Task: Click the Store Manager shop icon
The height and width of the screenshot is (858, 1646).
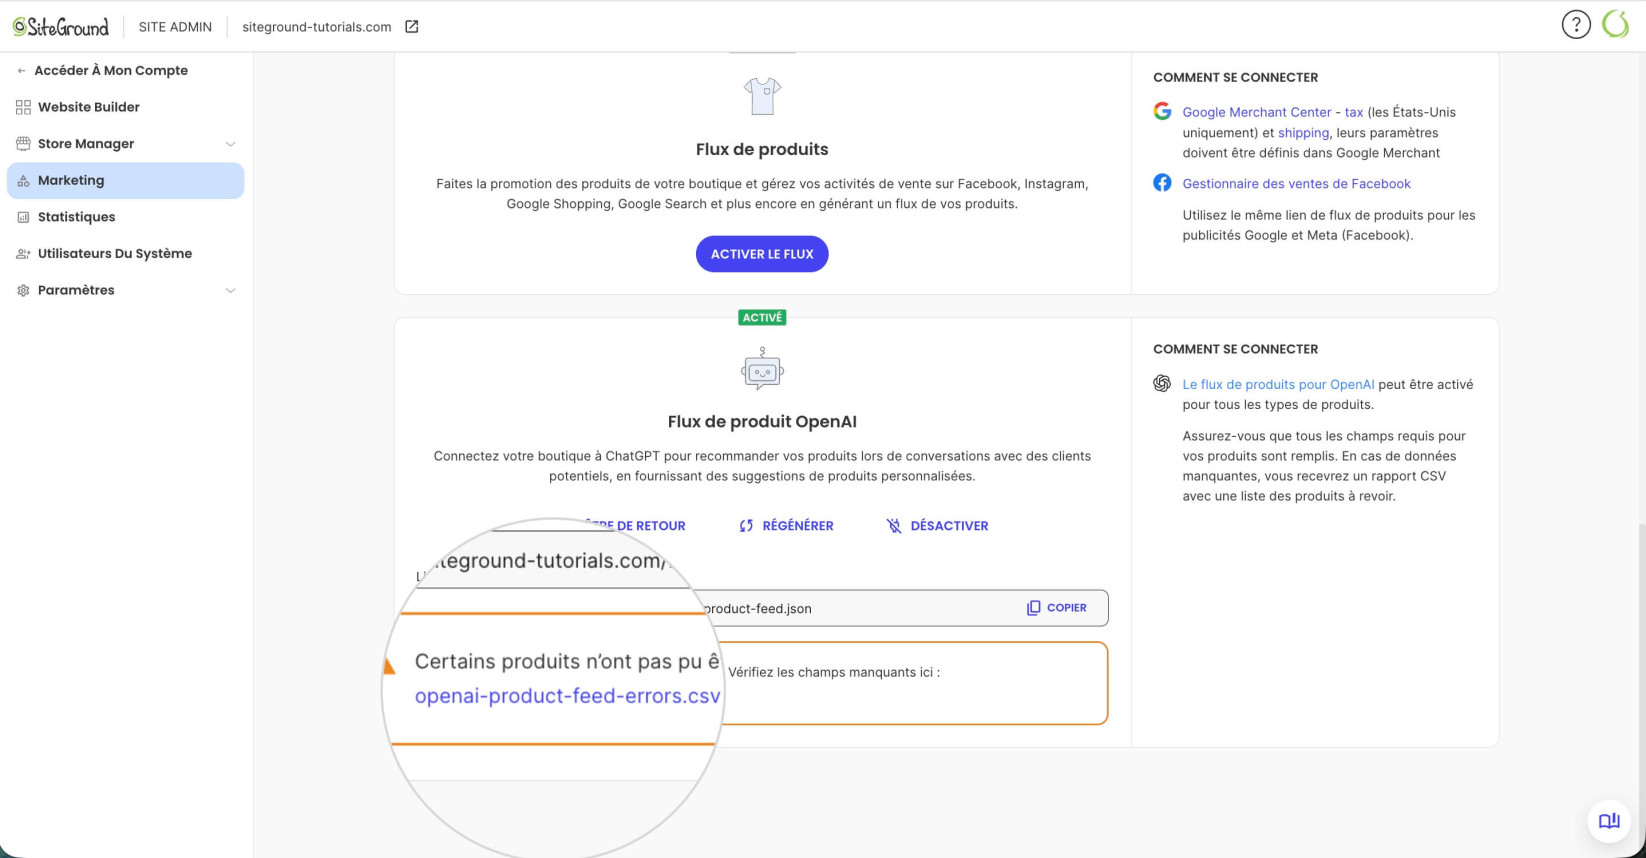Action: (23, 144)
